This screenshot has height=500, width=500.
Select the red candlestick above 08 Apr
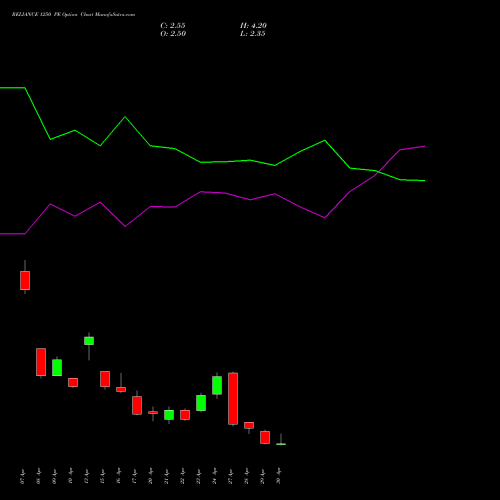(x=41, y=362)
